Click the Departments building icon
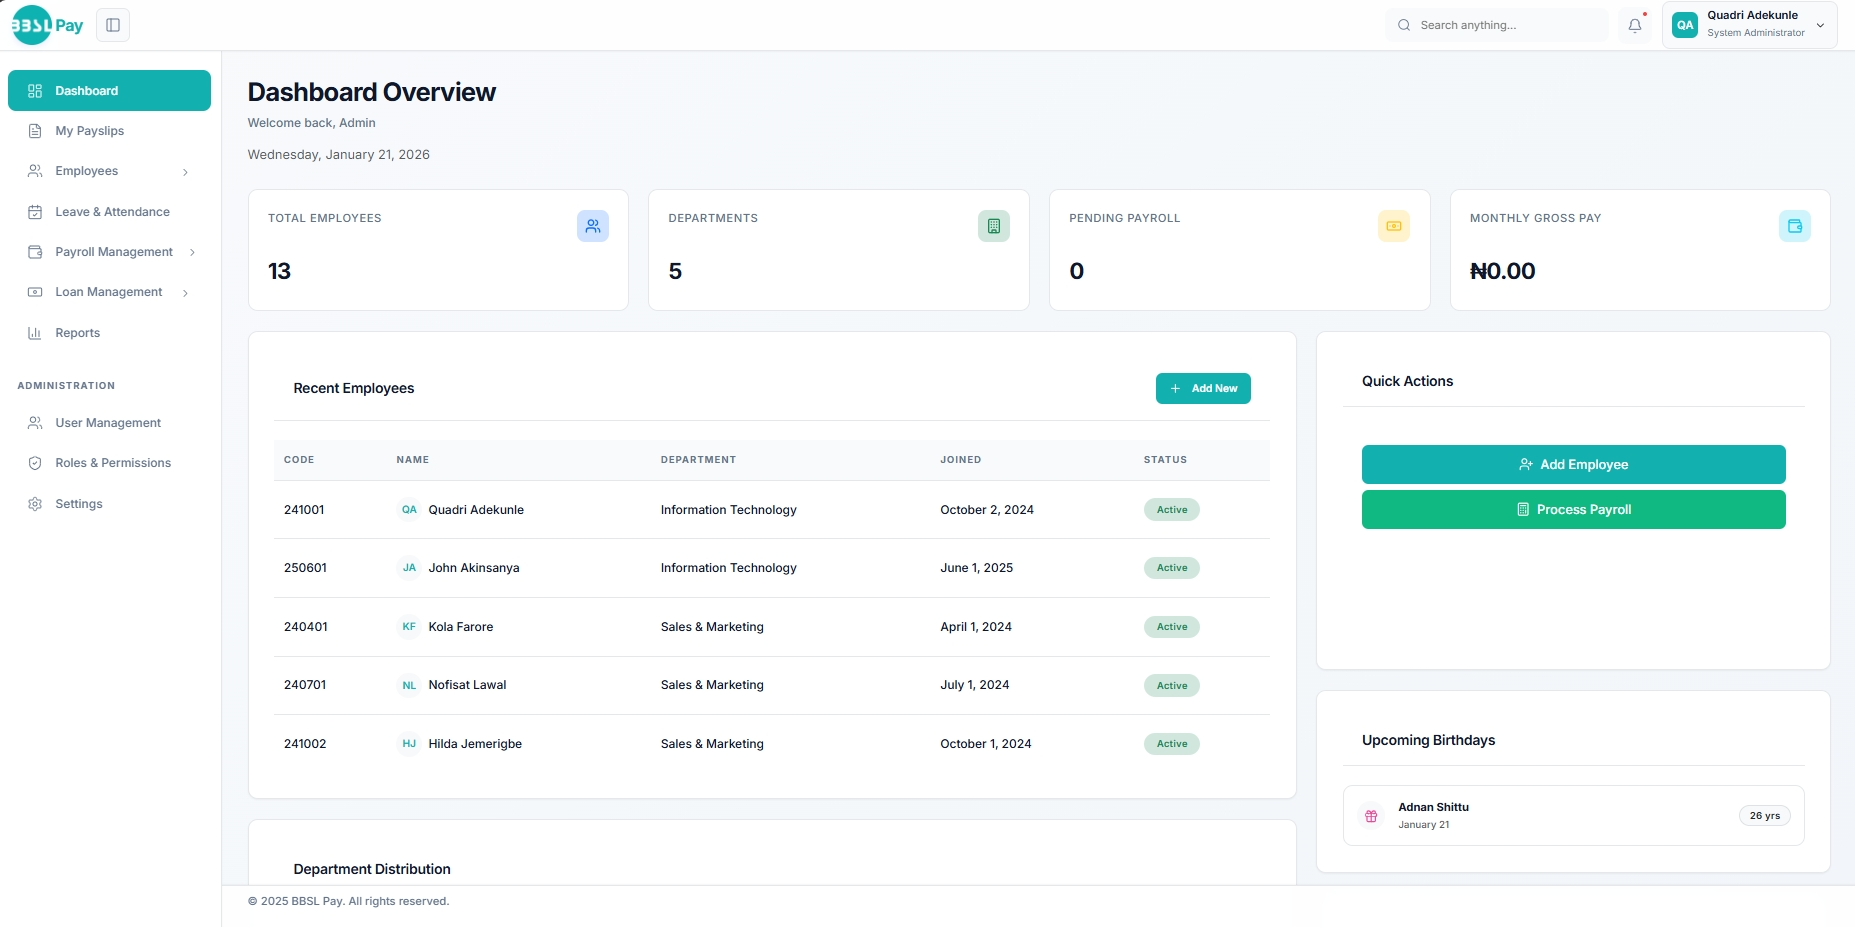1855x927 pixels. 993,226
